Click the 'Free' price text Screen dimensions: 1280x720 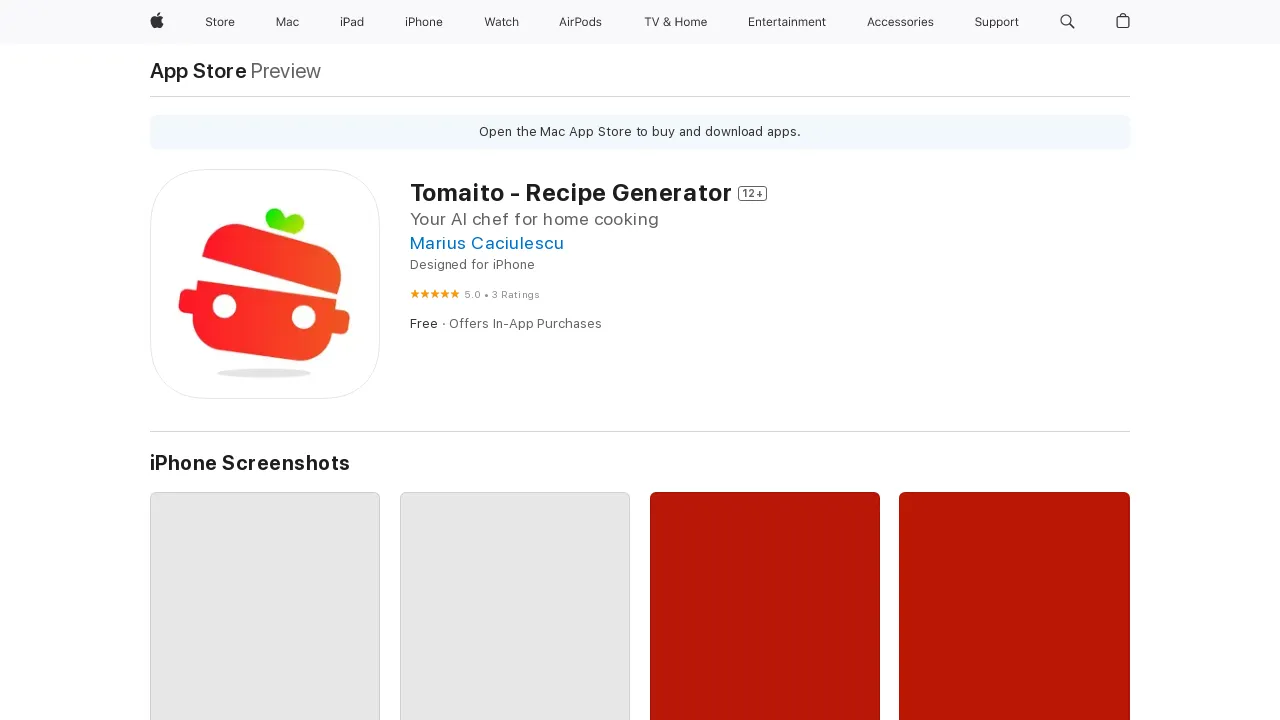click(424, 324)
